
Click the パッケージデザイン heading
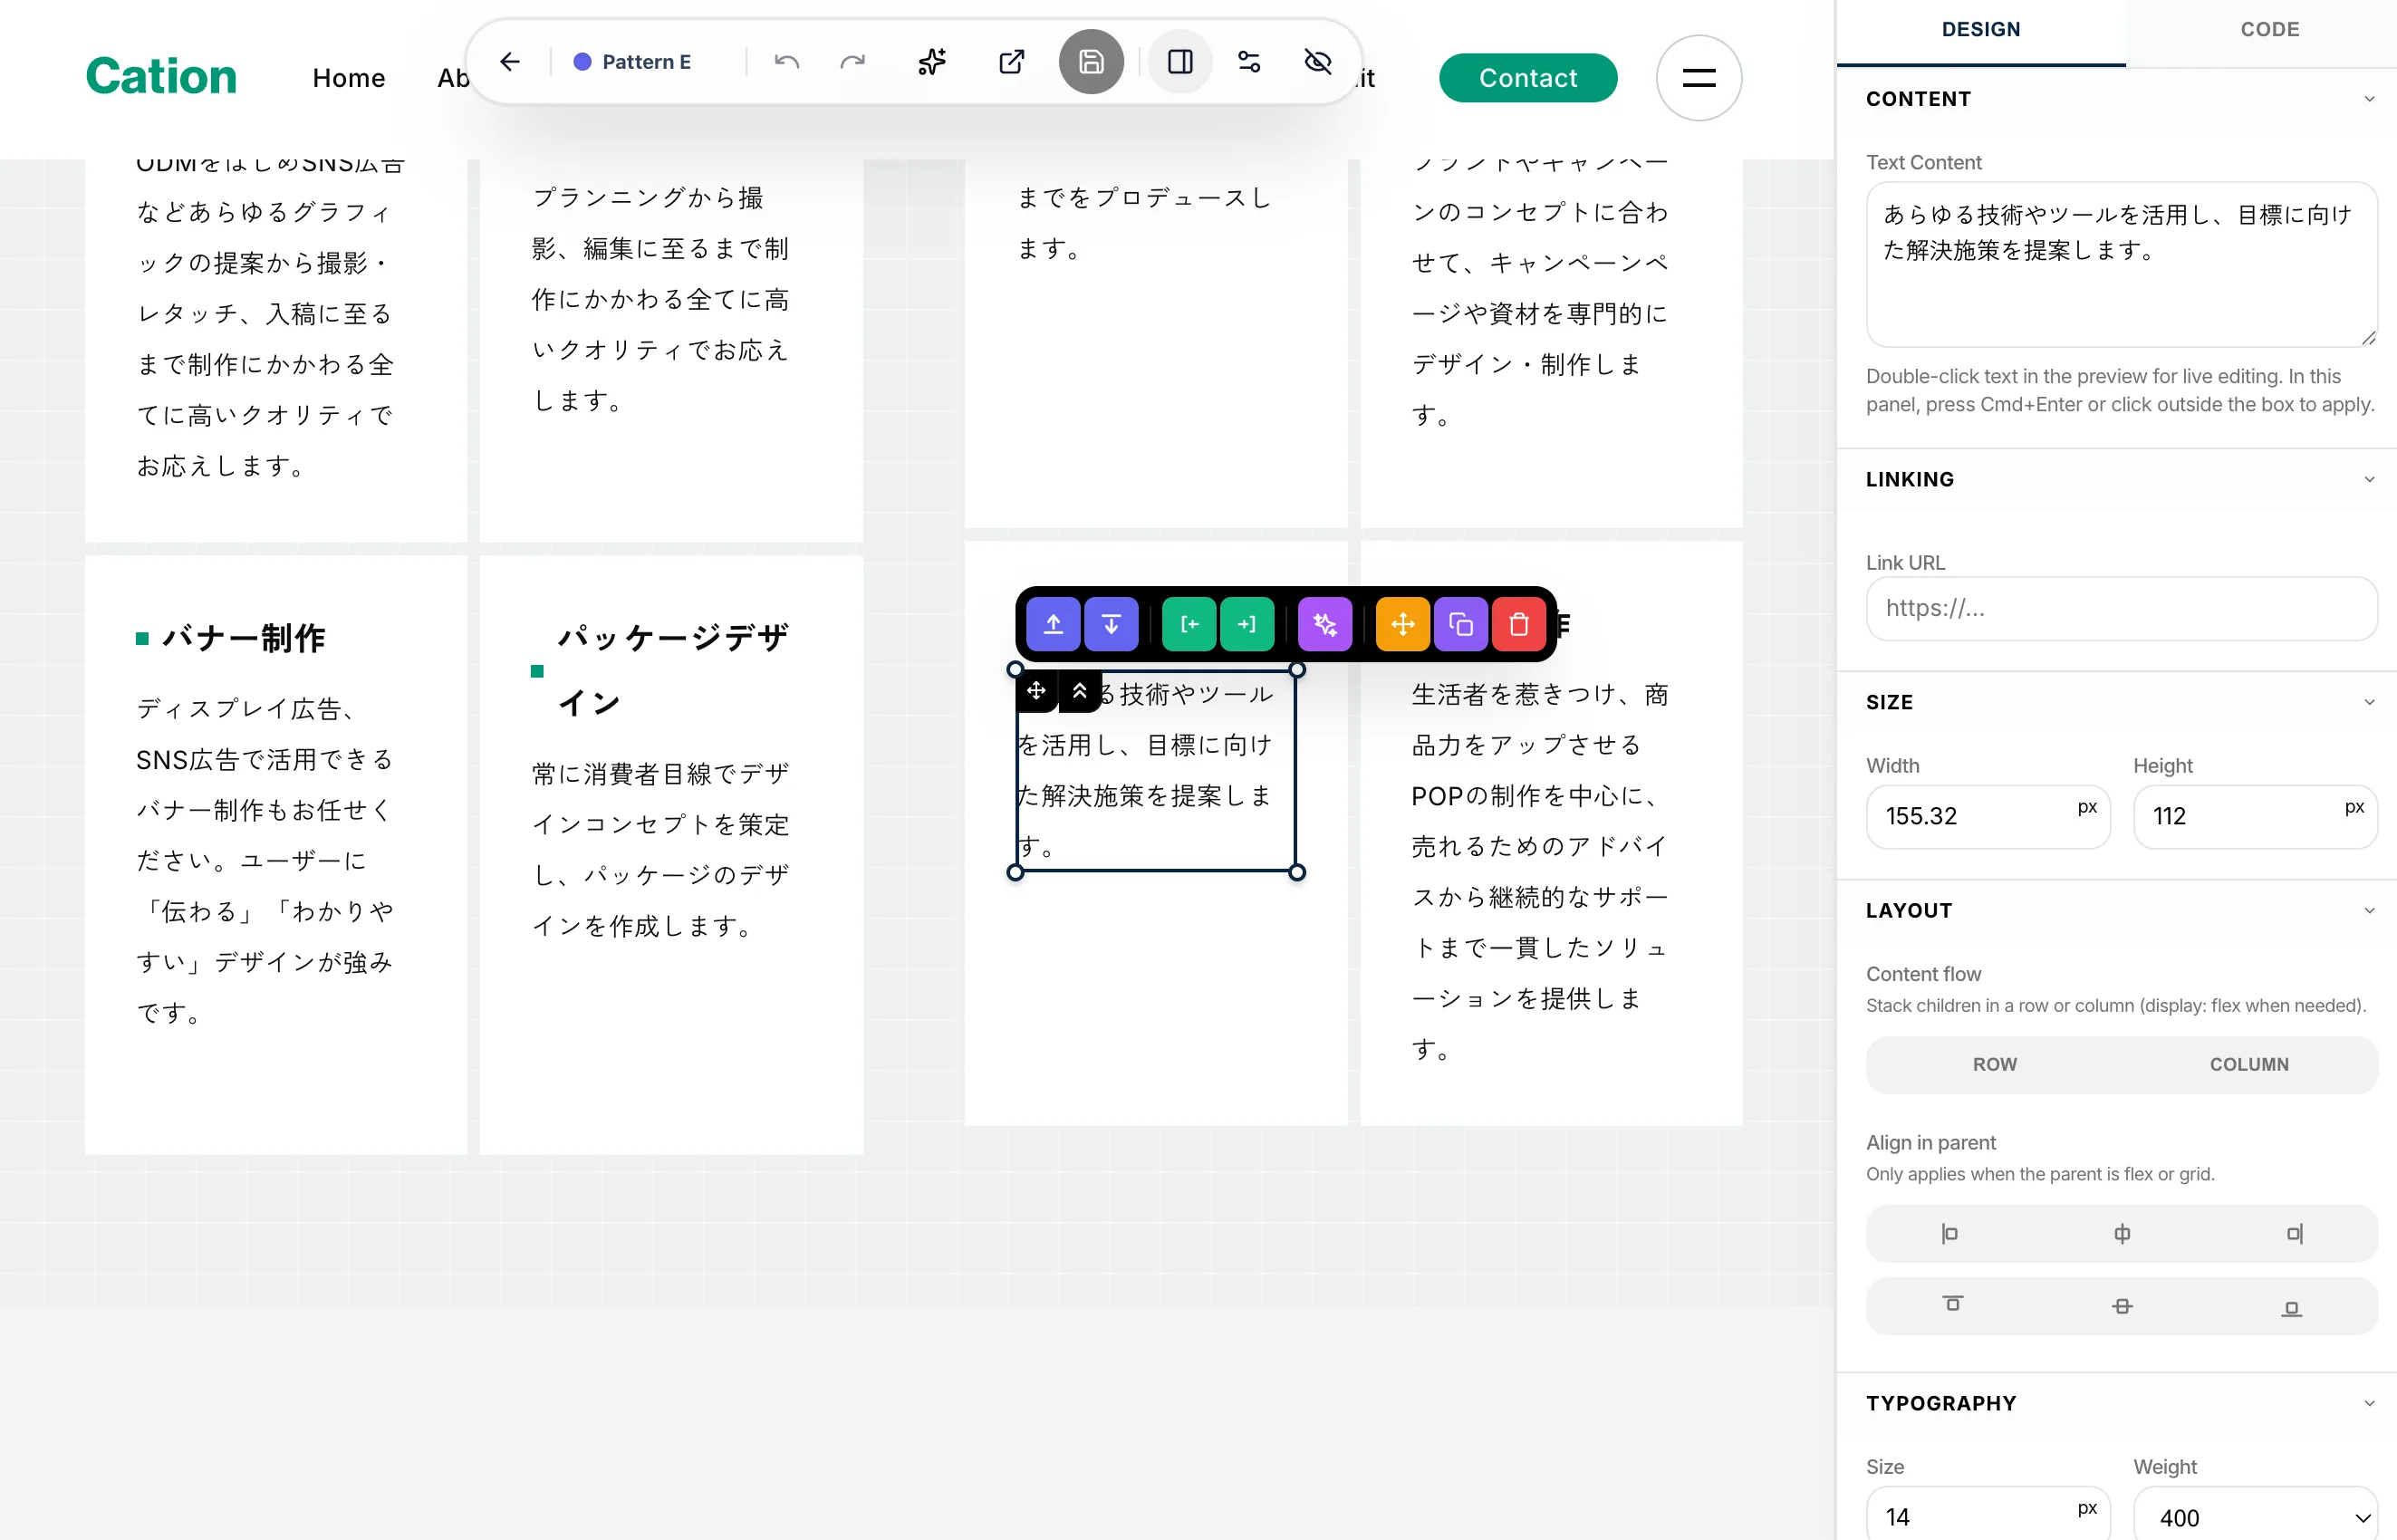point(672,670)
